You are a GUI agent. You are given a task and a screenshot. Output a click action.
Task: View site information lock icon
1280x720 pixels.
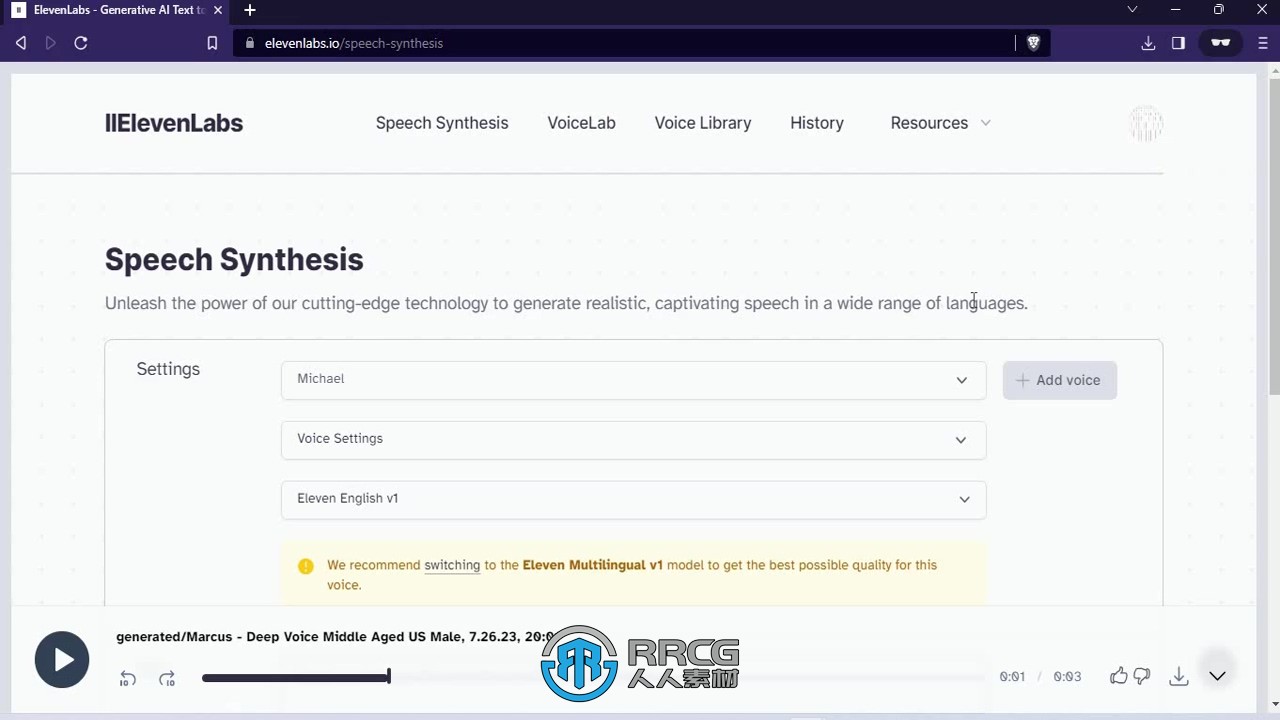click(x=250, y=43)
